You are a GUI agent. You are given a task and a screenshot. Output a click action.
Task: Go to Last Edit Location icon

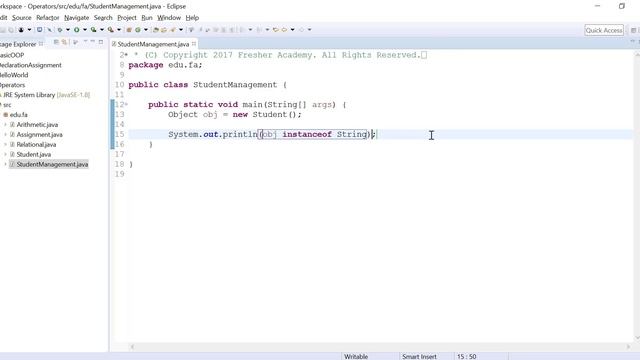tap(276, 30)
